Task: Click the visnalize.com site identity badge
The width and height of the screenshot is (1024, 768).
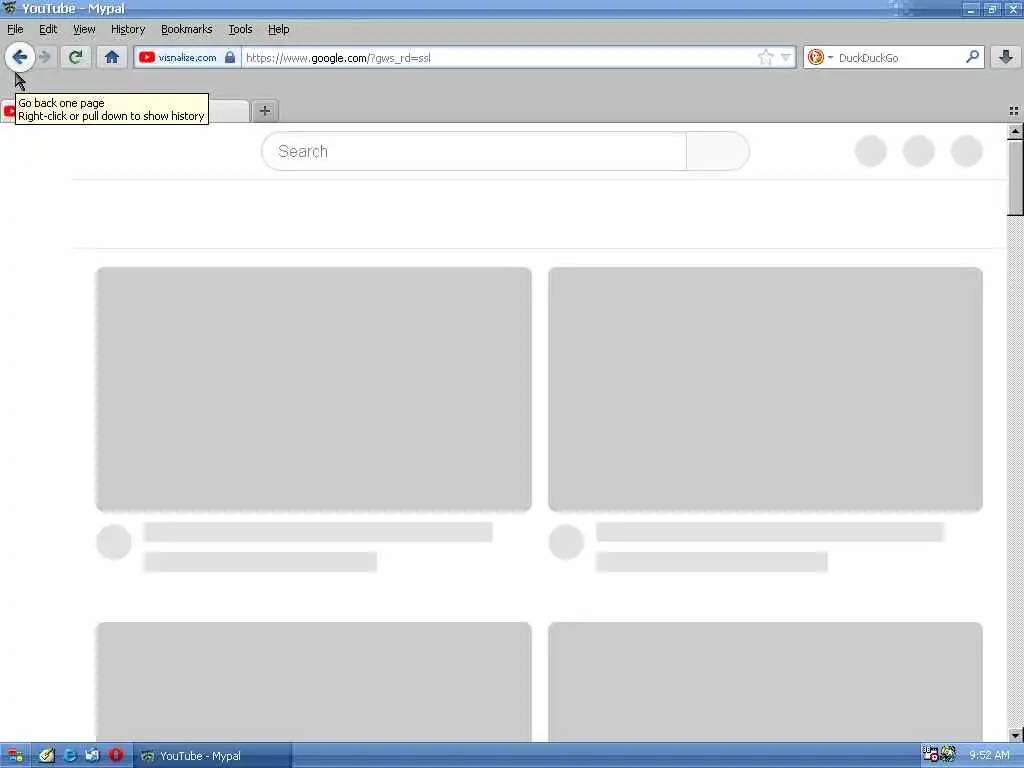Action: [187, 57]
